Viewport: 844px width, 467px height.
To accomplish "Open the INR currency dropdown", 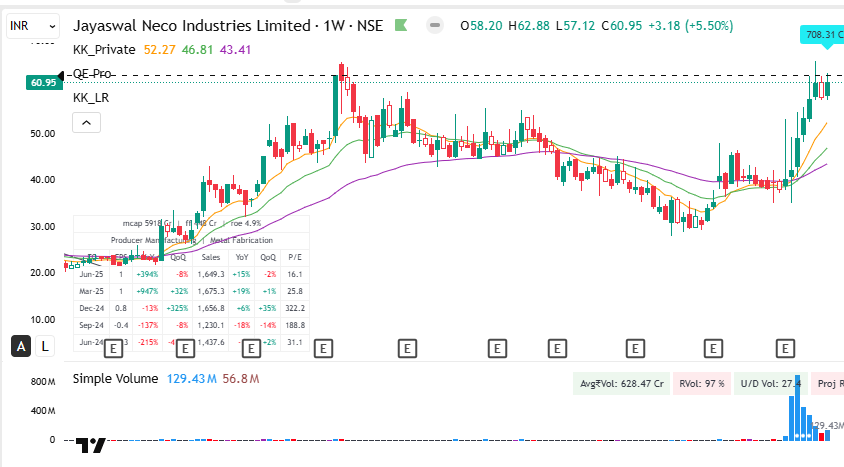I will [32, 26].
